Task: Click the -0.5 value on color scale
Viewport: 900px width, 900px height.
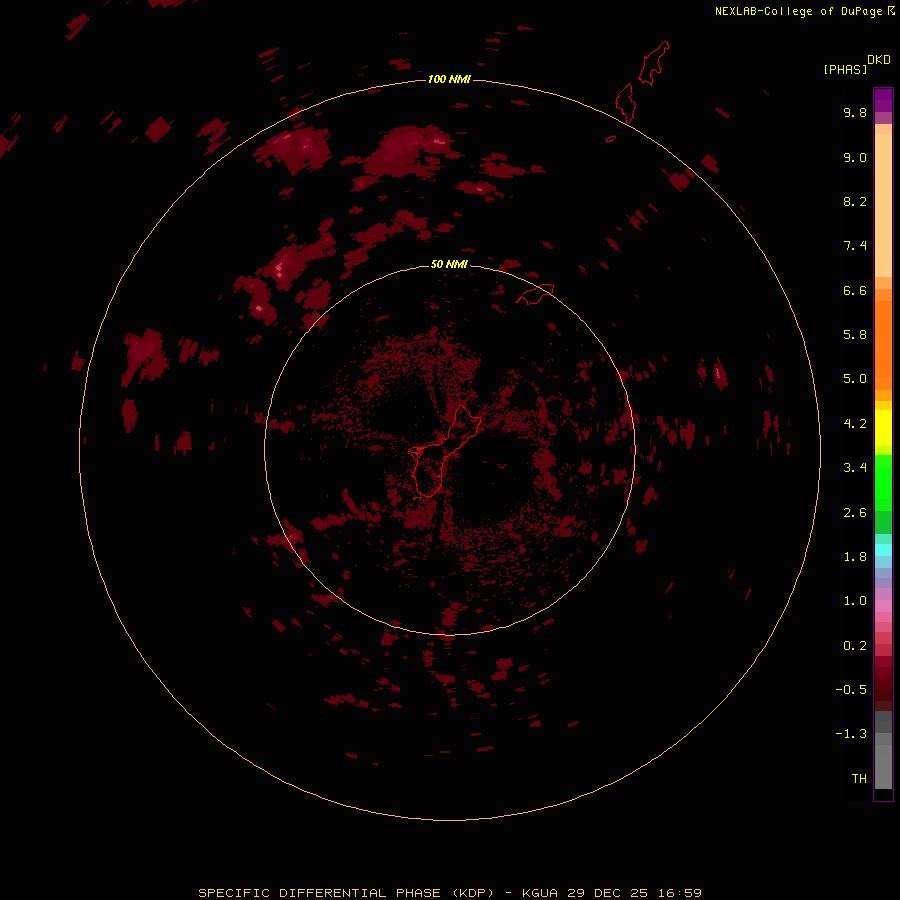Action: pyautogui.click(x=851, y=690)
